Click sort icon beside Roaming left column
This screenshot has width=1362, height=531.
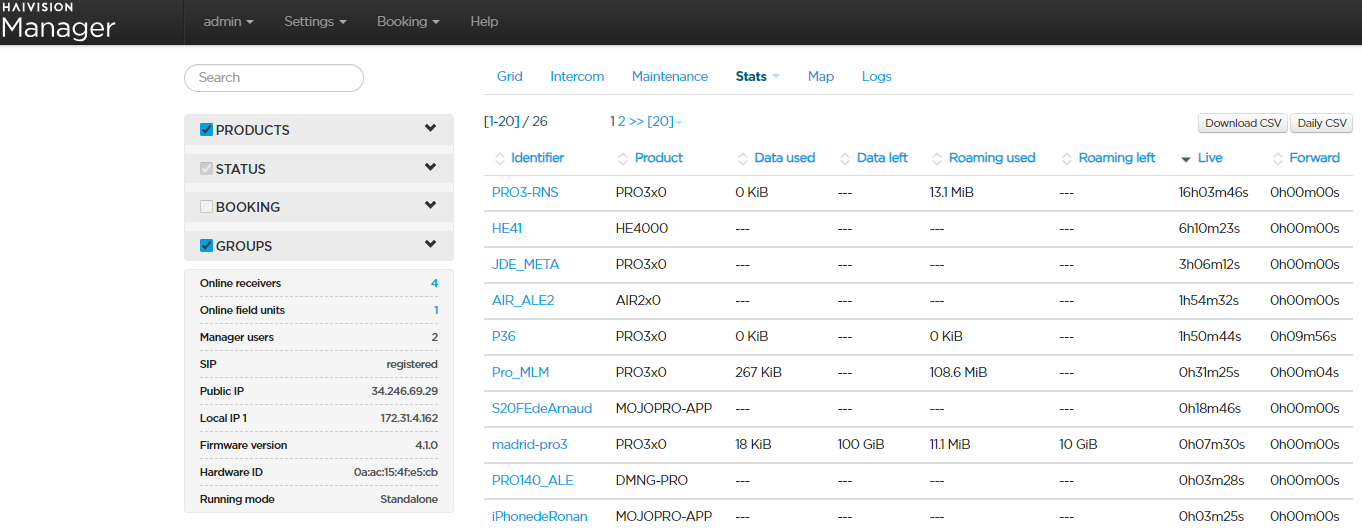[1067, 158]
